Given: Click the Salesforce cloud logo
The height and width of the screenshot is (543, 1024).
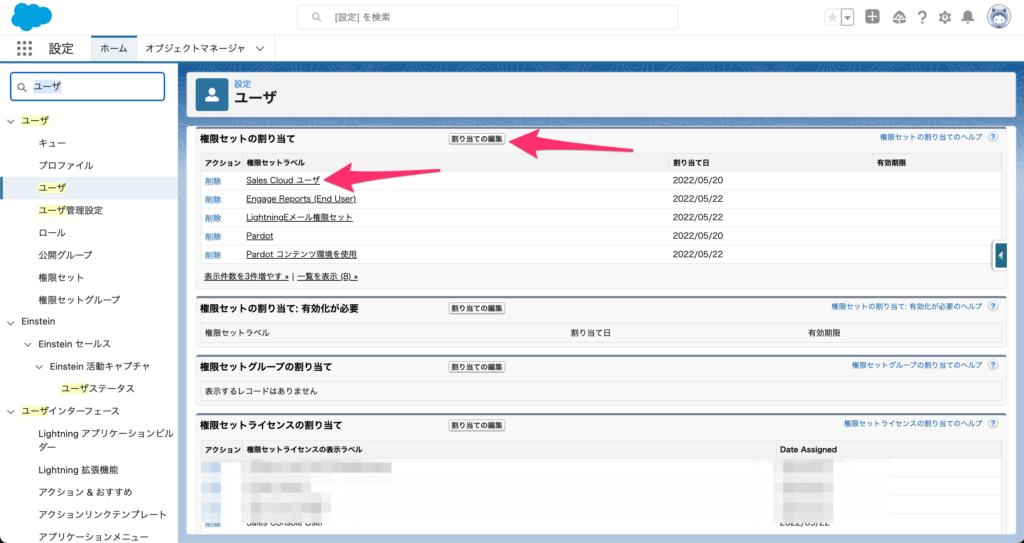Looking at the screenshot, I should click(31, 18).
